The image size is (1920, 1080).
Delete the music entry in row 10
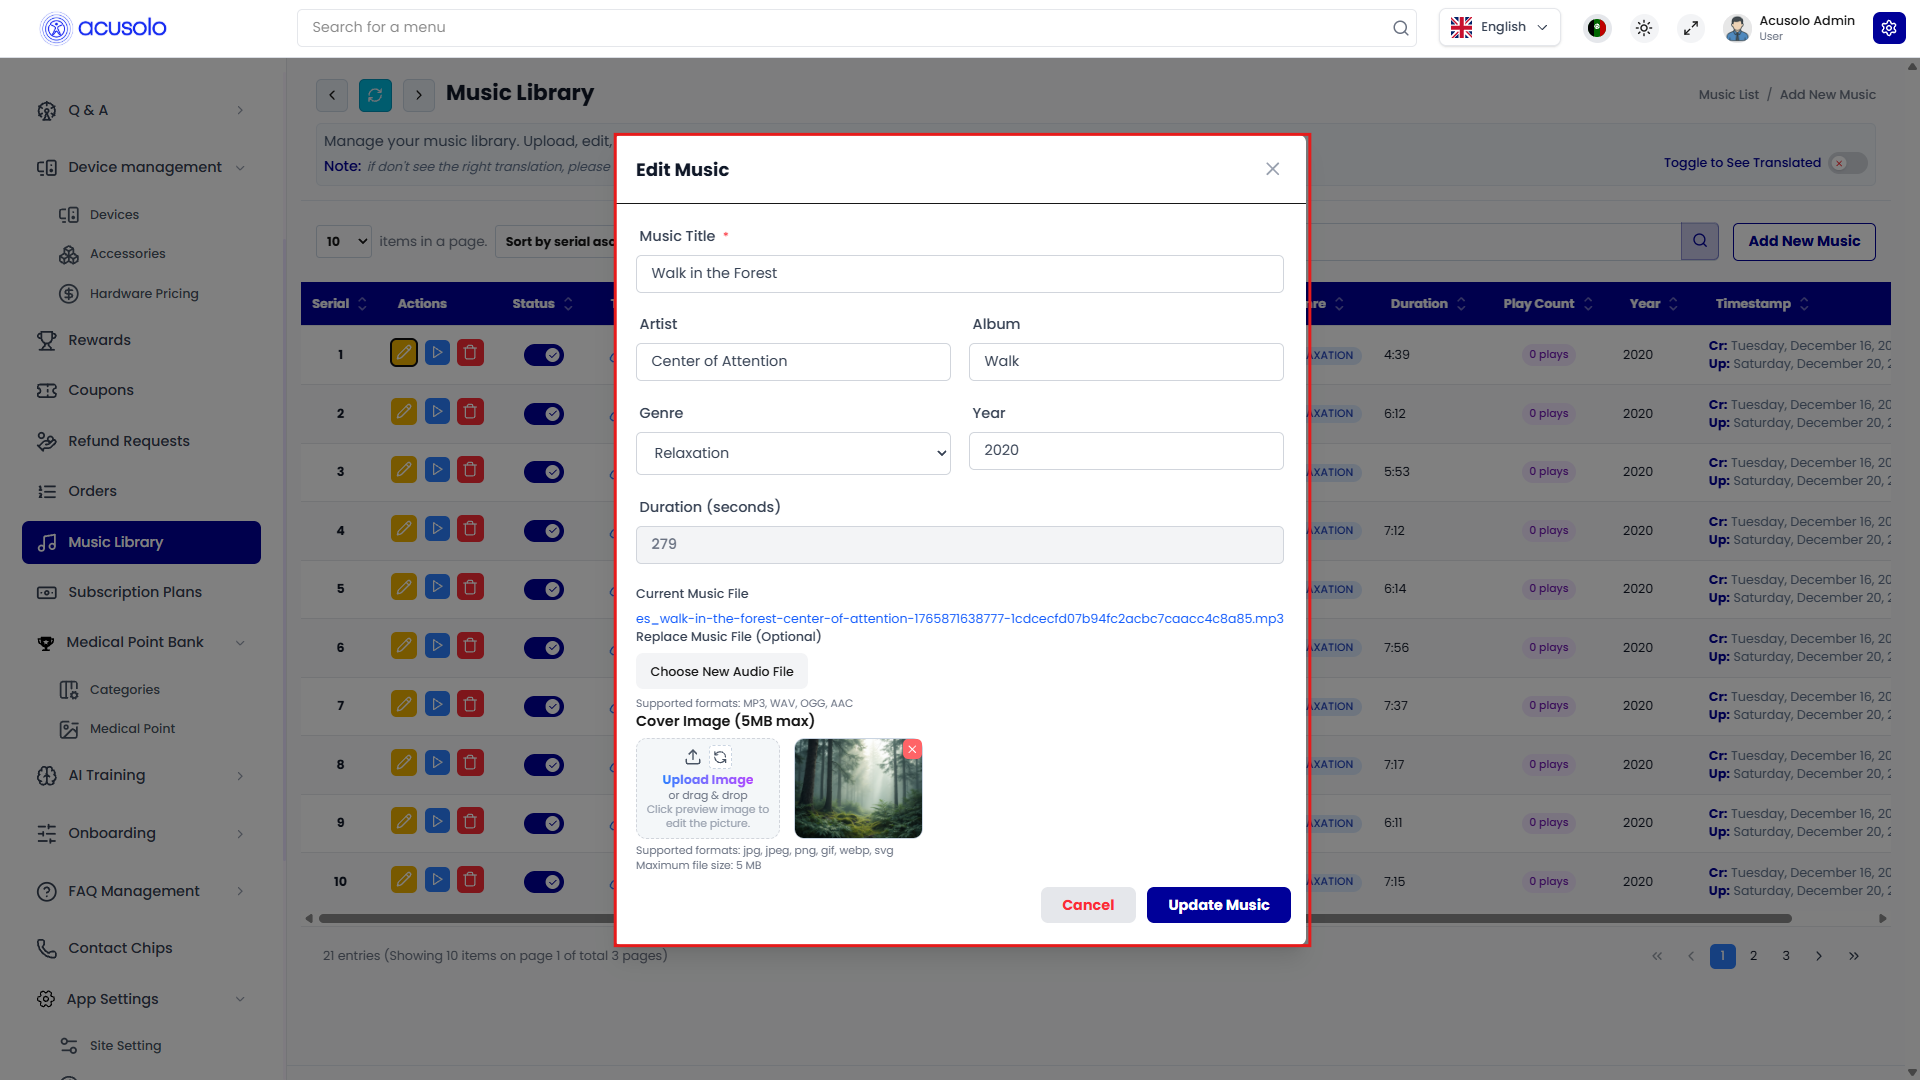tap(470, 880)
